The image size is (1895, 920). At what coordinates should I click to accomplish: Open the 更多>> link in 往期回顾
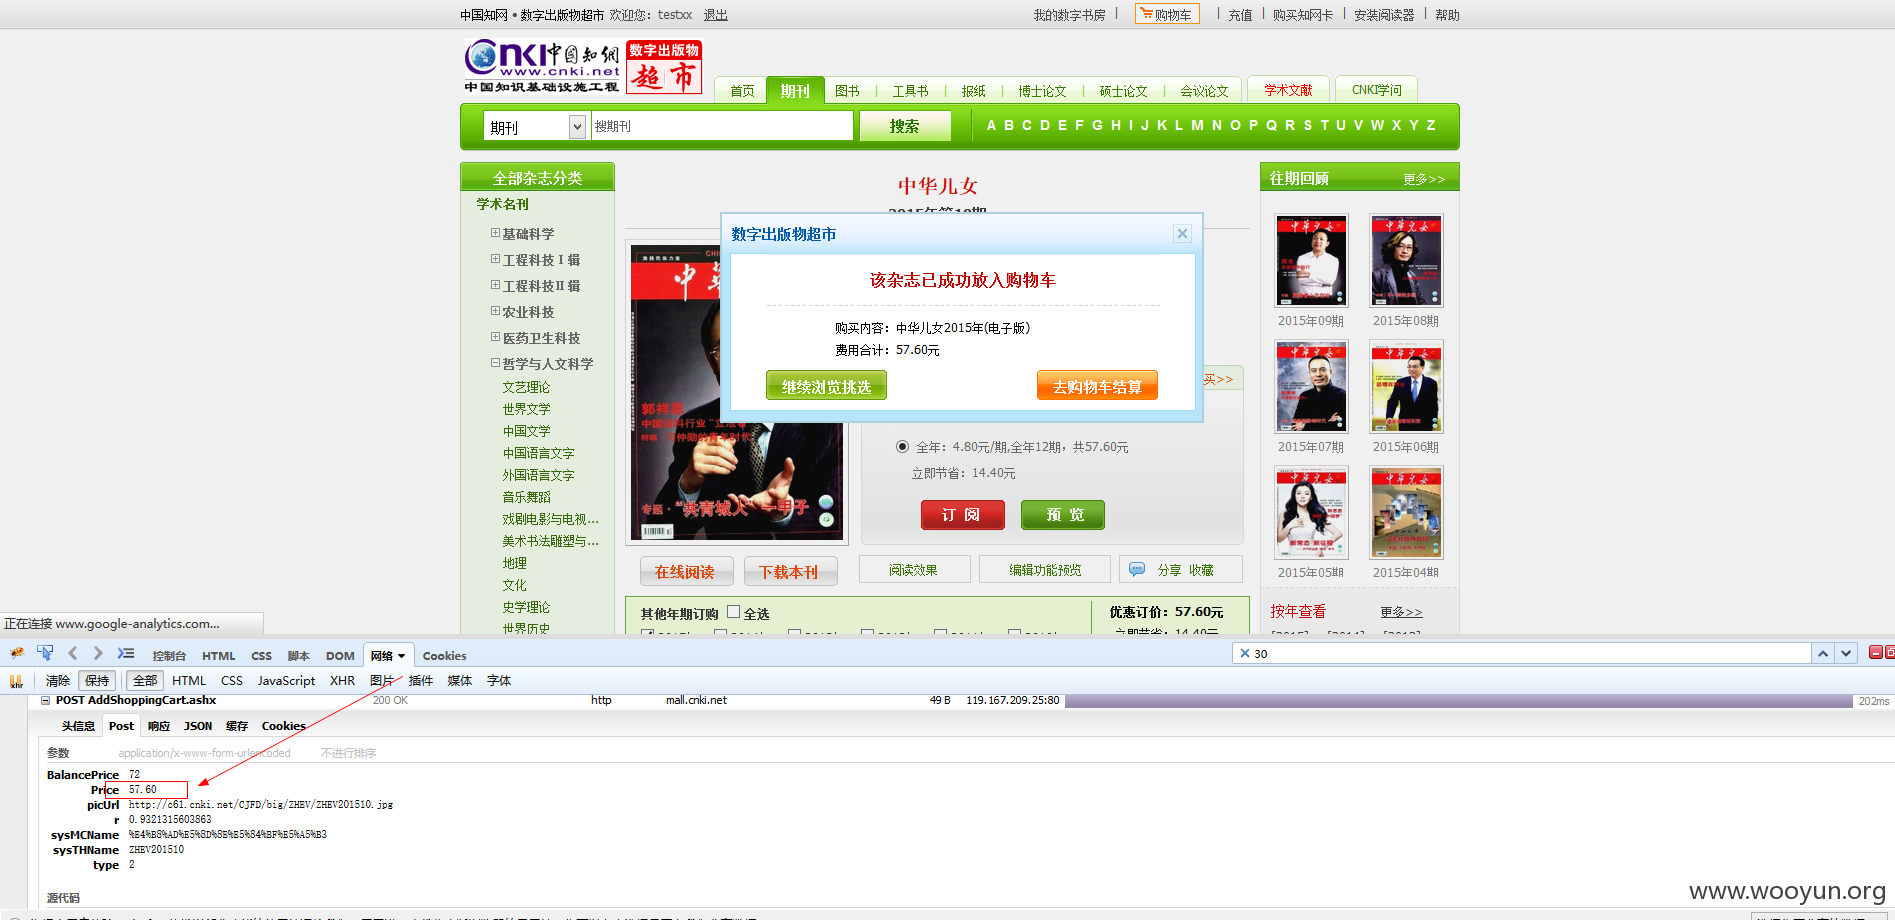click(x=1423, y=179)
